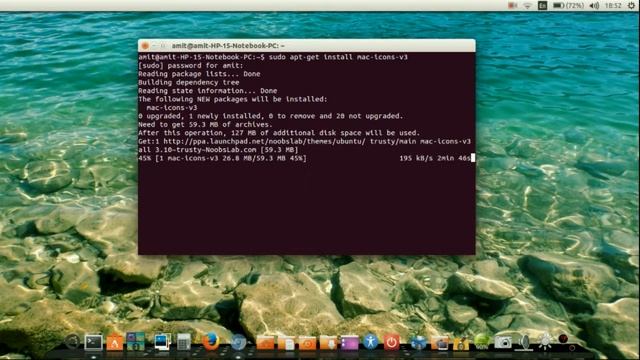Image resolution: width=640 pixels, height=360 pixels.
Task: Open the Wi-Fi network indicator in top panel
Action: tap(528, 5)
